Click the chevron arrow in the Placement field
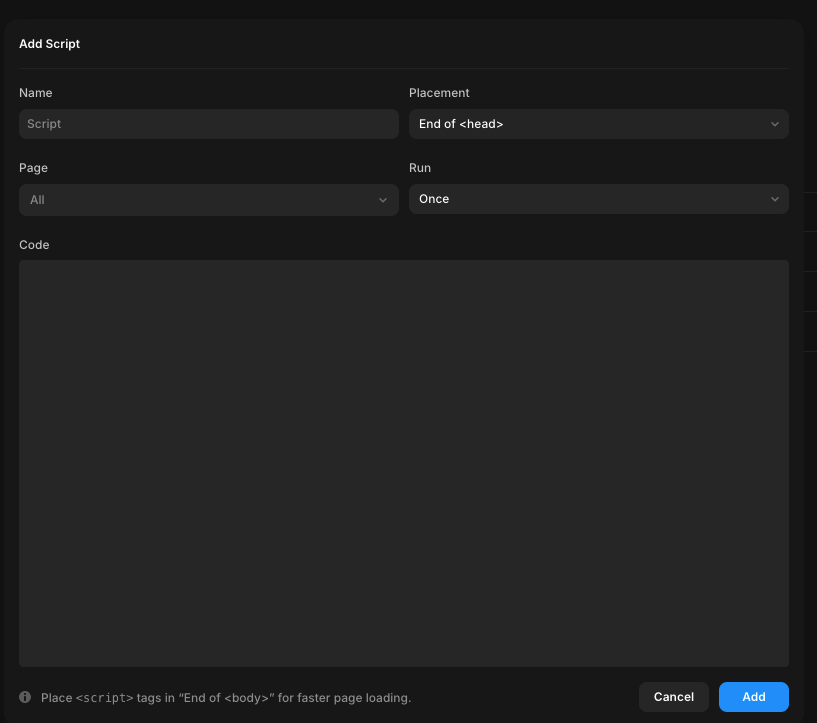Image resolution: width=817 pixels, height=723 pixels. coord(775,124)
